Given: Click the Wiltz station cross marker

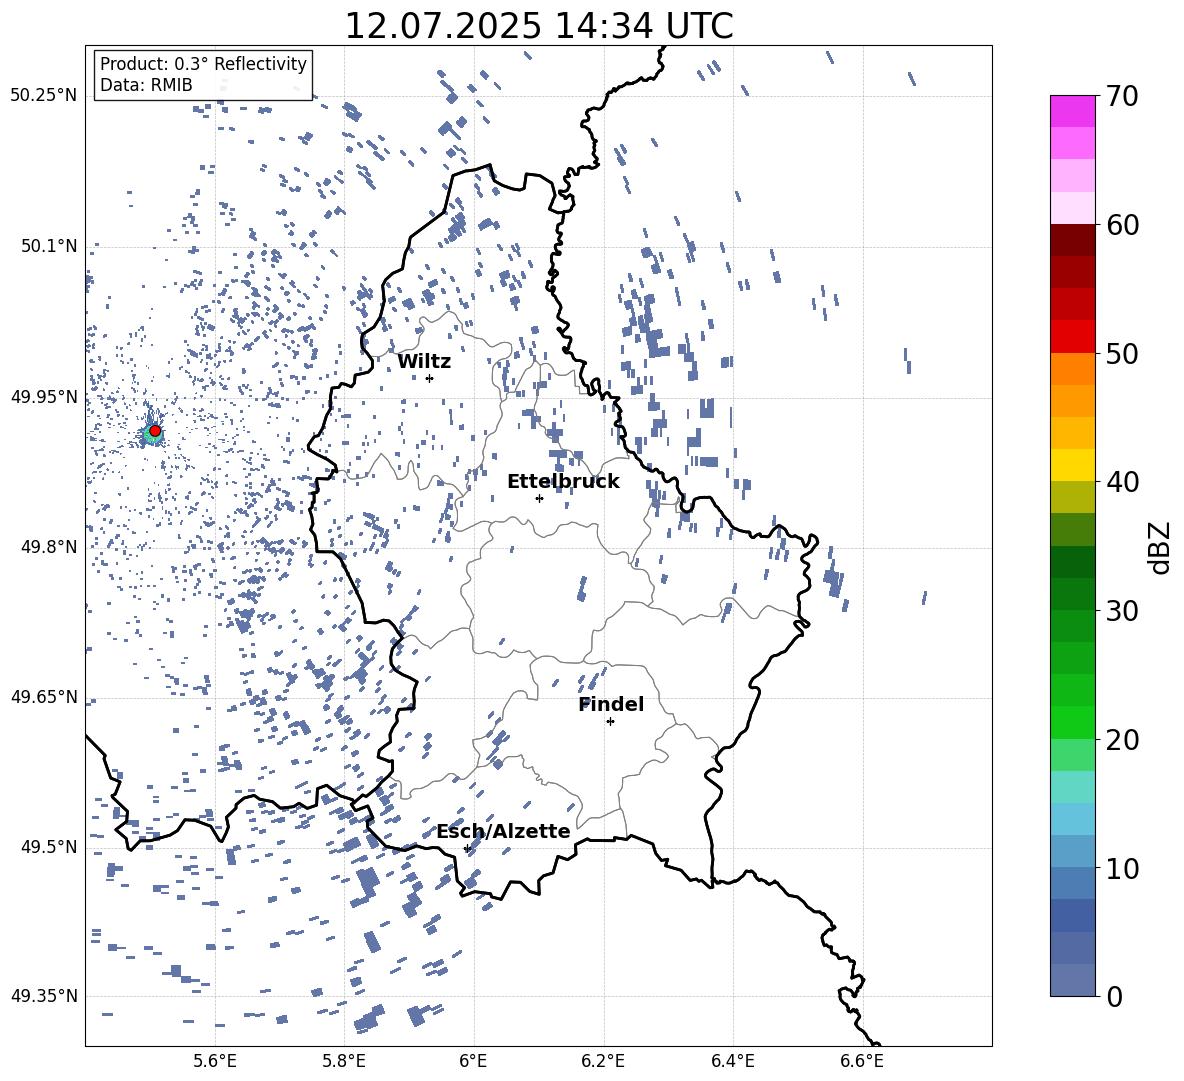Looking at the screenshot, I should click(x=430, y=378).
